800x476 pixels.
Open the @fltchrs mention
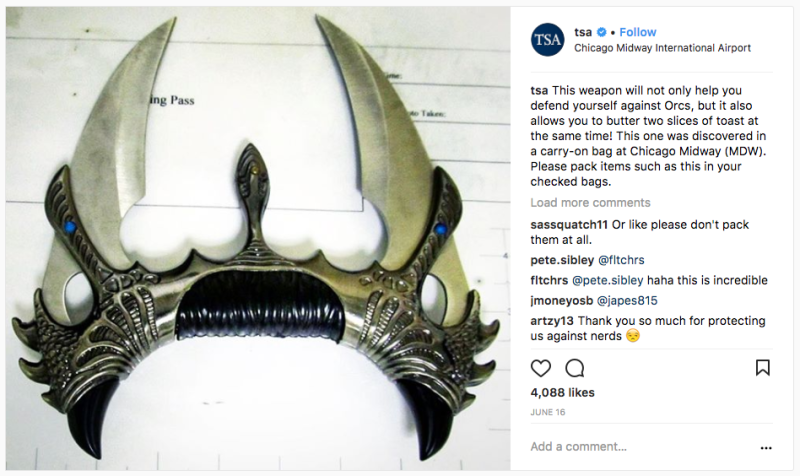(x=621, y=260)
